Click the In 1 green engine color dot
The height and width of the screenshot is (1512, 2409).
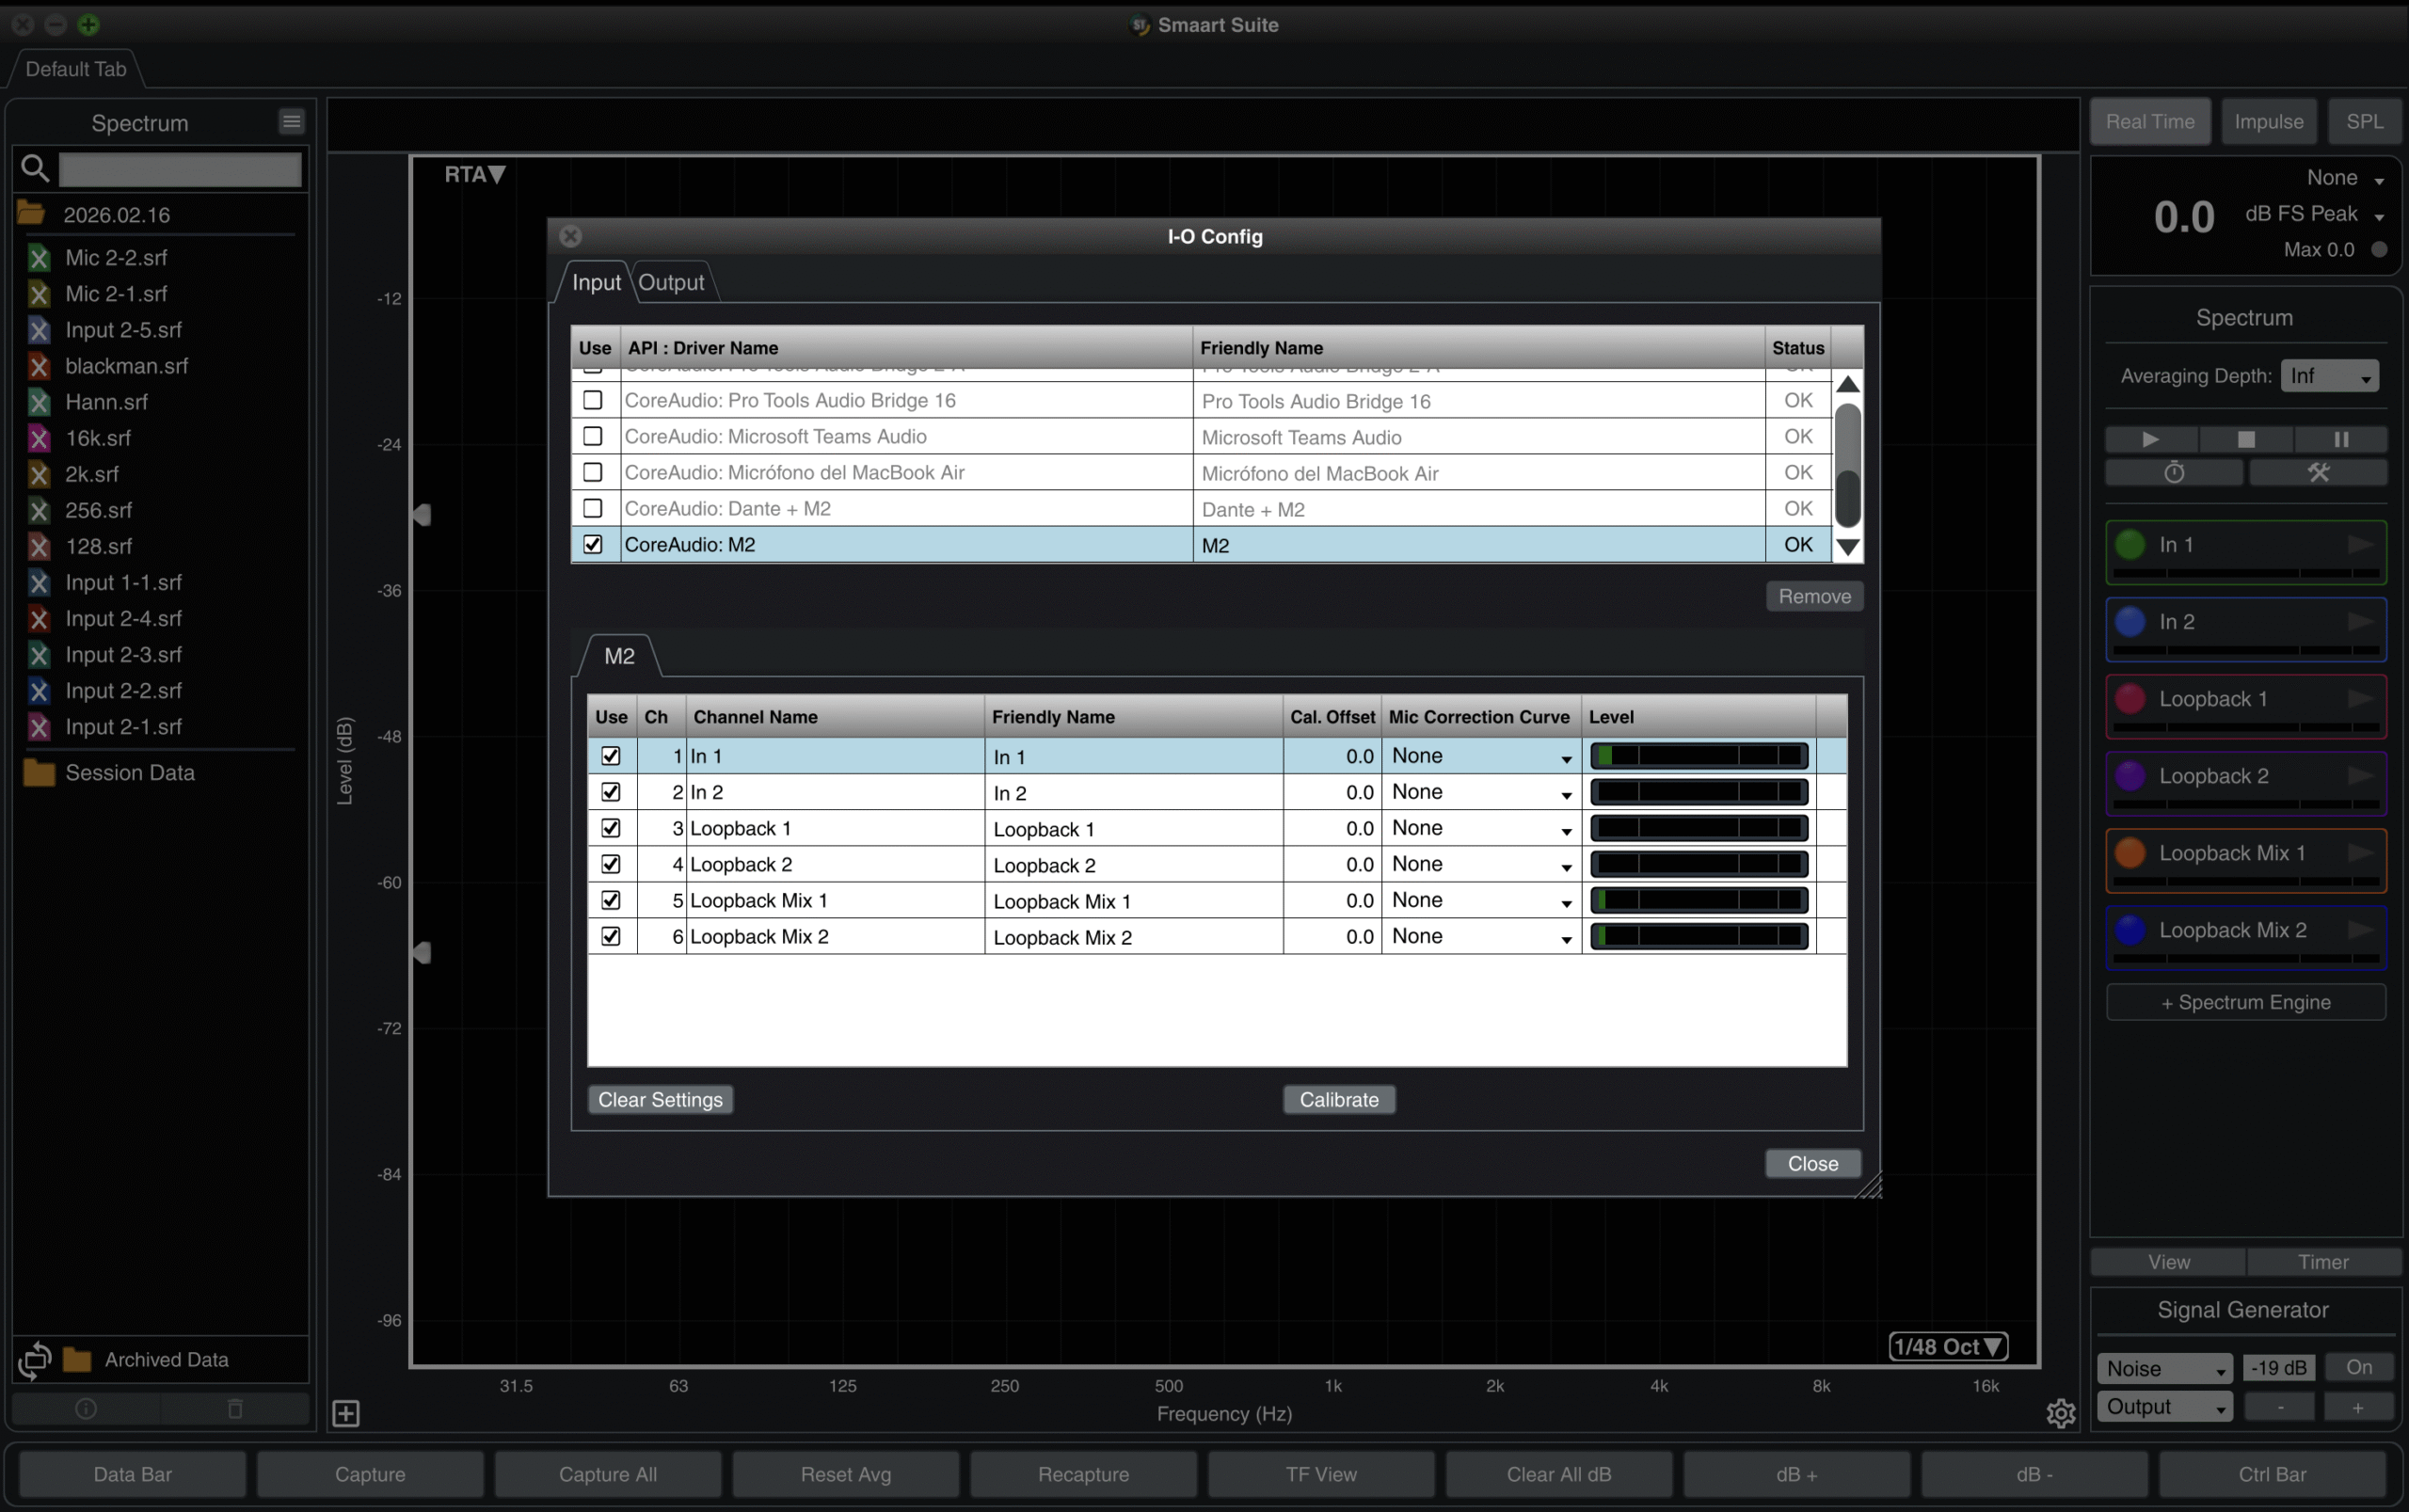click(x=2130, y=545)
